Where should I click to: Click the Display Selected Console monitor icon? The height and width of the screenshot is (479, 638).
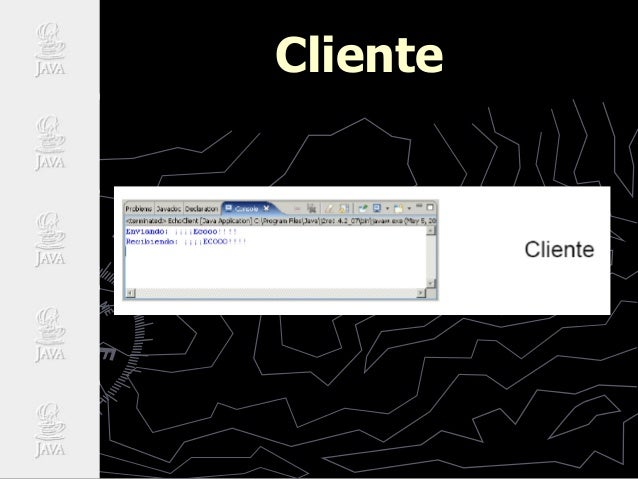tap(377, 208)
